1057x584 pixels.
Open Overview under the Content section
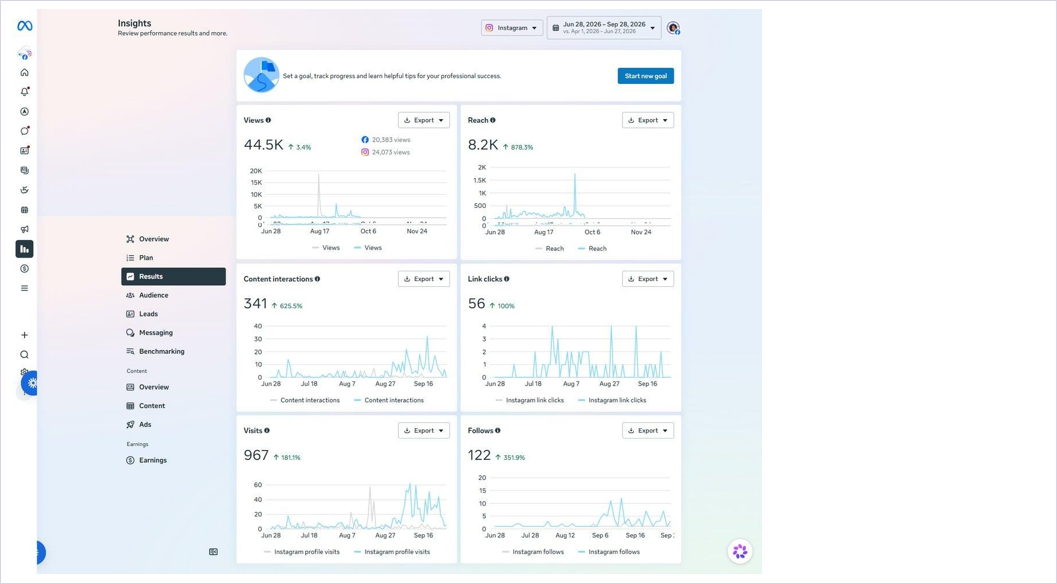coord(173,387)
